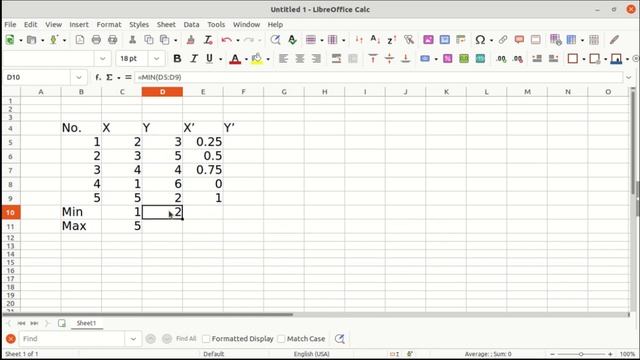The height and width of the screenshot is (360, 640).
Task: Click row 10 header
Action: (11, 212)
